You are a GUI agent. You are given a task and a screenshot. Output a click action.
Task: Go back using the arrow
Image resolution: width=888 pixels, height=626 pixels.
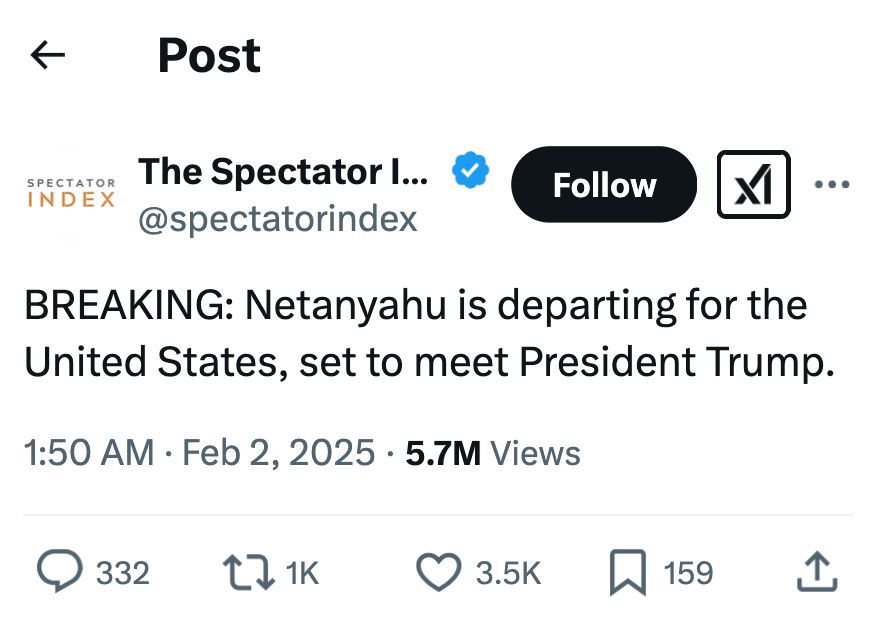pos(47,56)
